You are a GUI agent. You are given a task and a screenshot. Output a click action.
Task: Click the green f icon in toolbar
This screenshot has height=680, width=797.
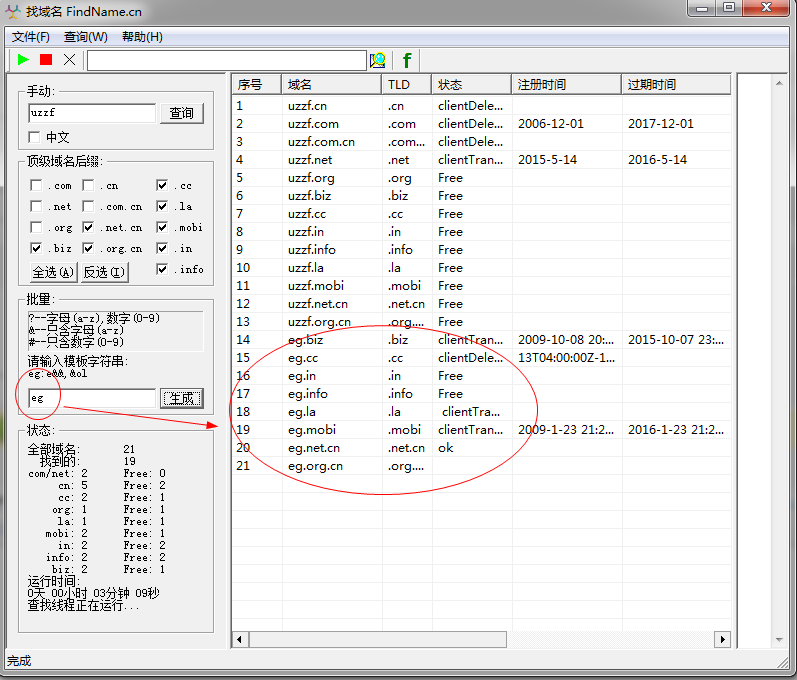coord(407,60)
